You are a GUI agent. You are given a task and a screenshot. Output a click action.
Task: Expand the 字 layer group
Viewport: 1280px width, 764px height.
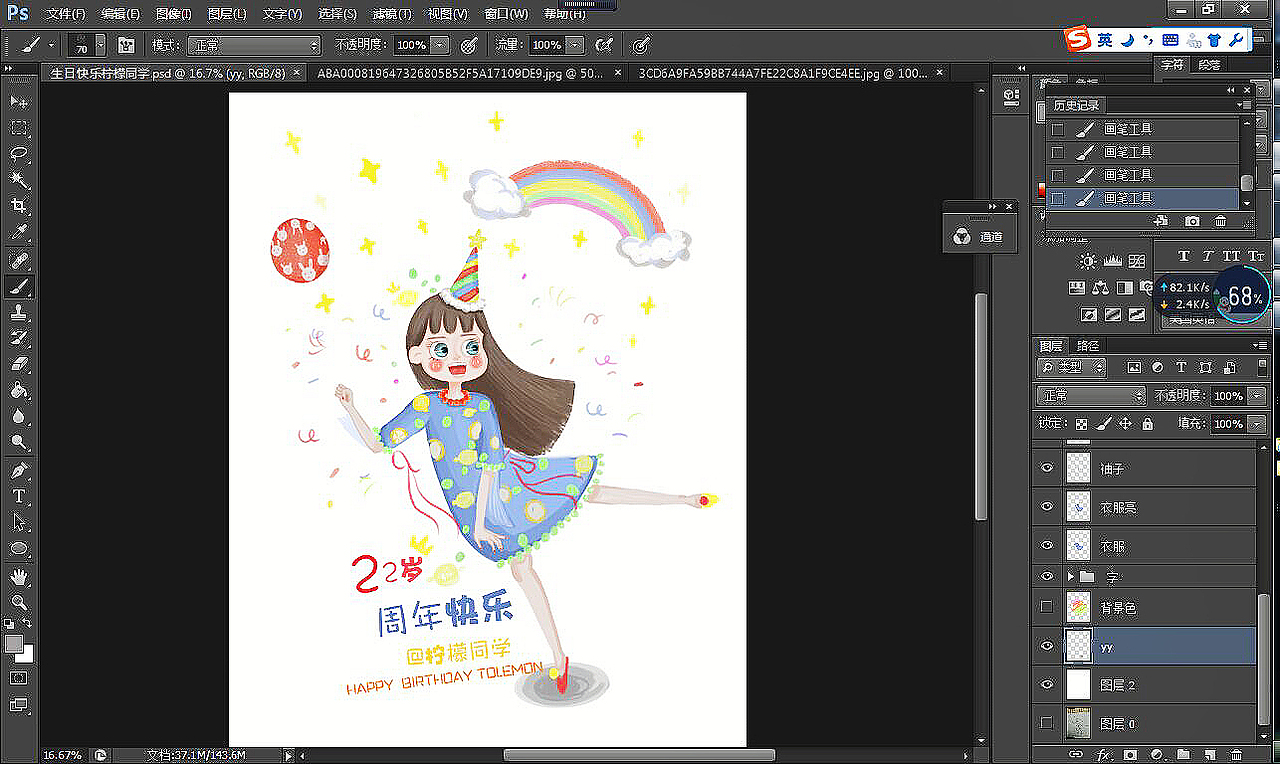[x=1071, y=577]
